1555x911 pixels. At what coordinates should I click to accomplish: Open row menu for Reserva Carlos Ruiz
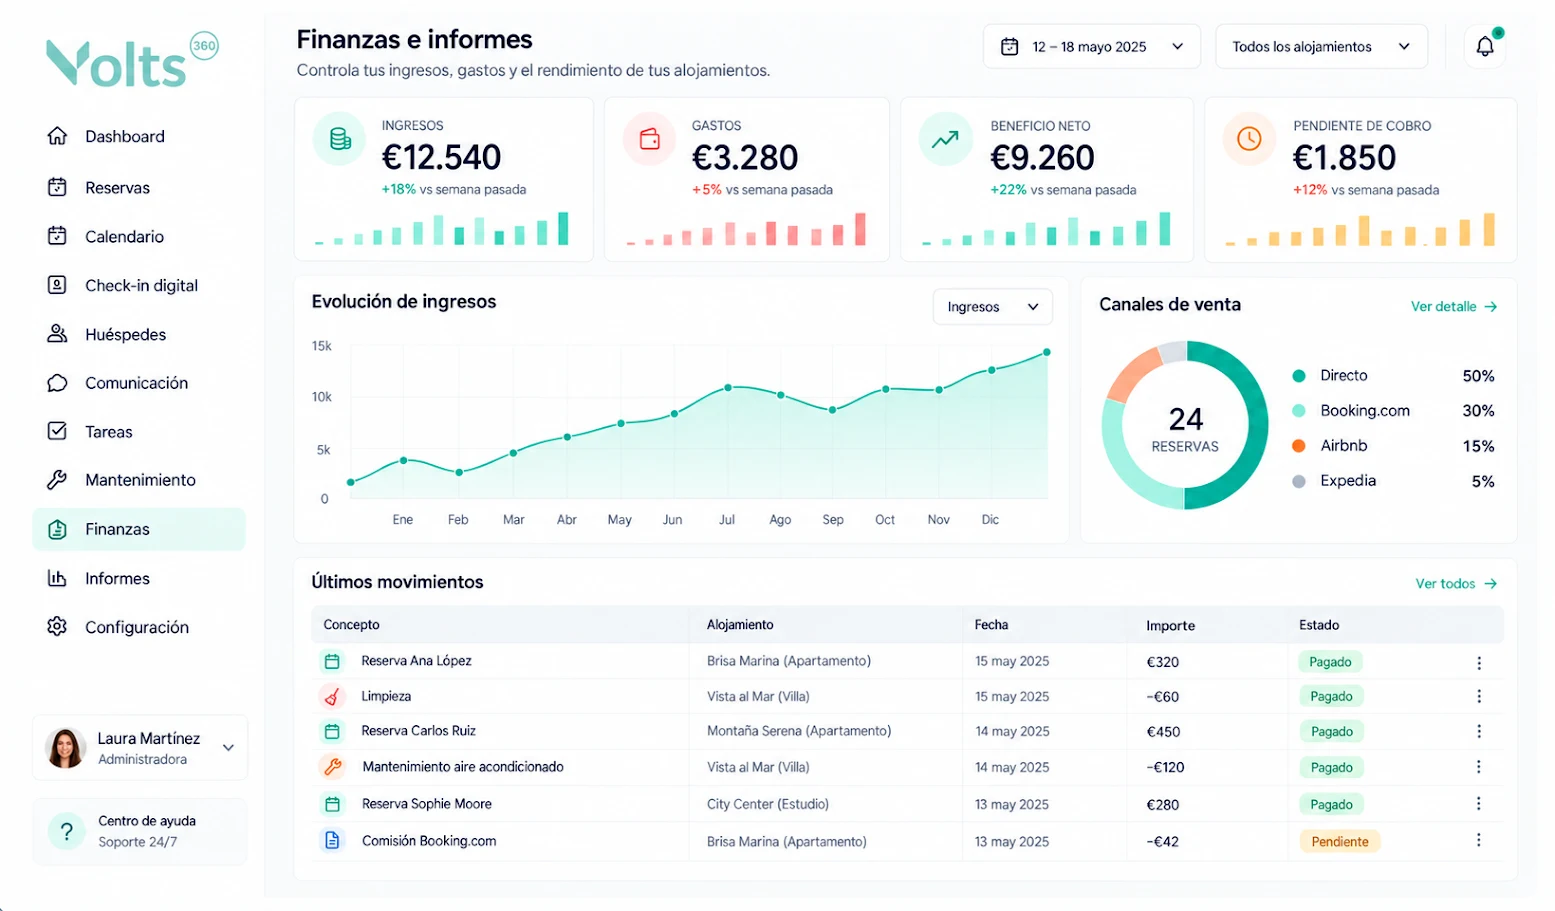(1479, 731)
